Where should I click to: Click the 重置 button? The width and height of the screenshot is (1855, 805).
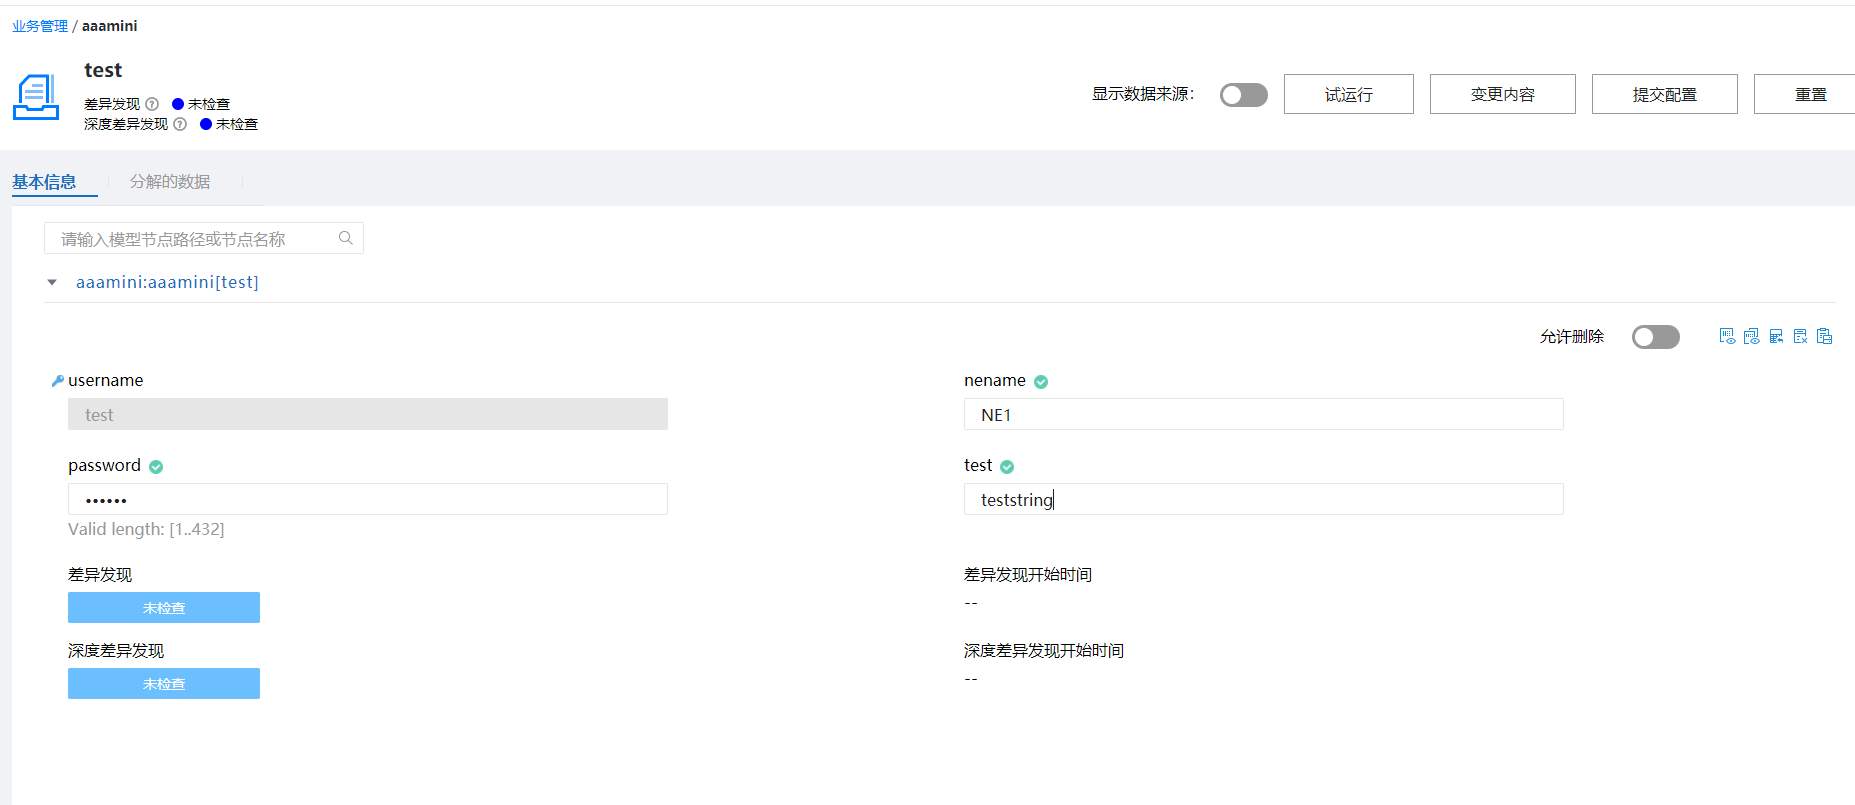(1805, 94)
